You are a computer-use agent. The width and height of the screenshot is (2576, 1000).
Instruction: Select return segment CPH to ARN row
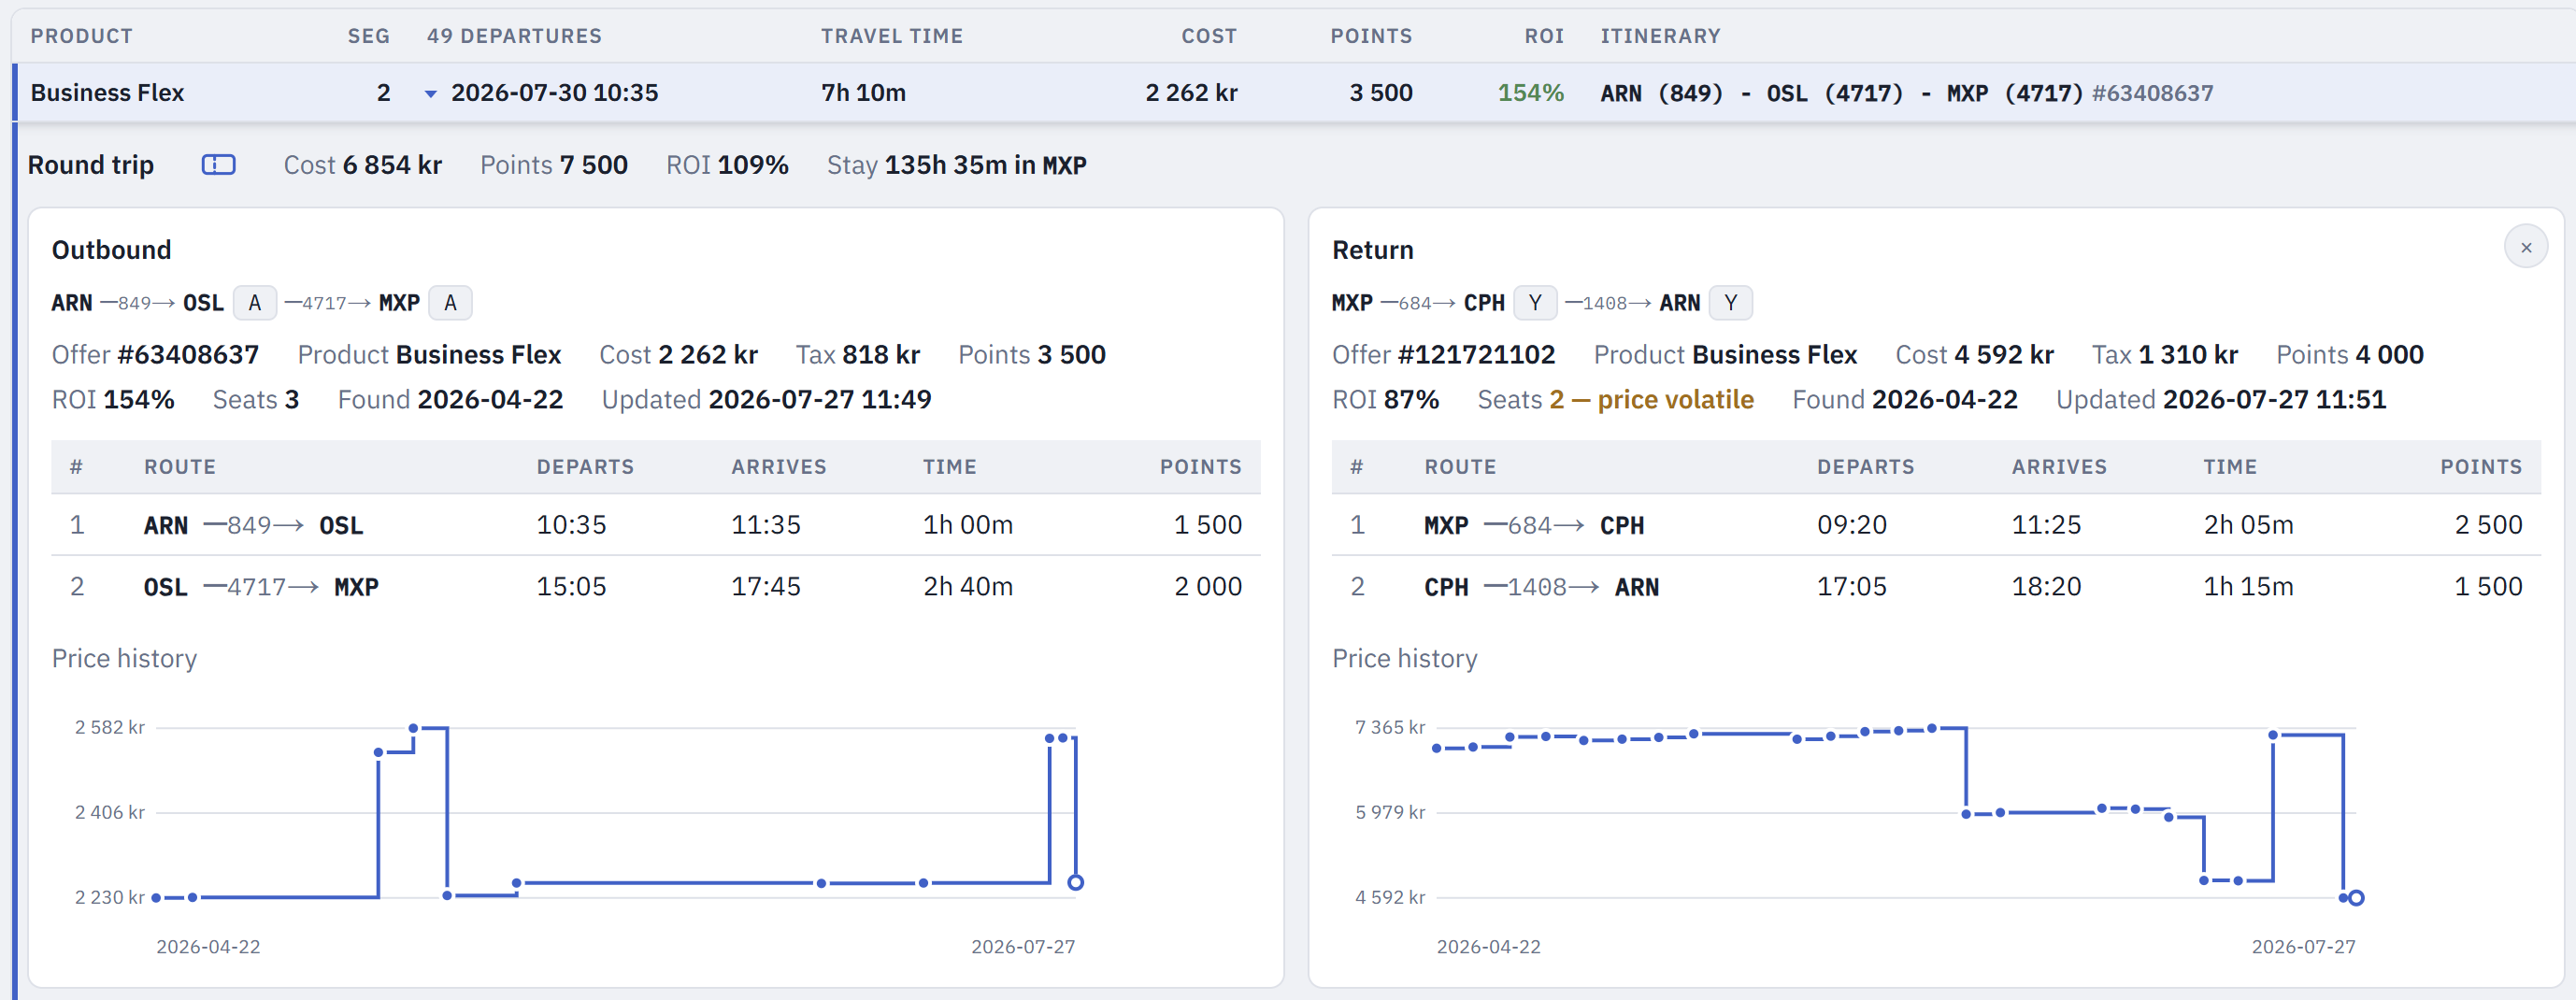(1936, 587)
